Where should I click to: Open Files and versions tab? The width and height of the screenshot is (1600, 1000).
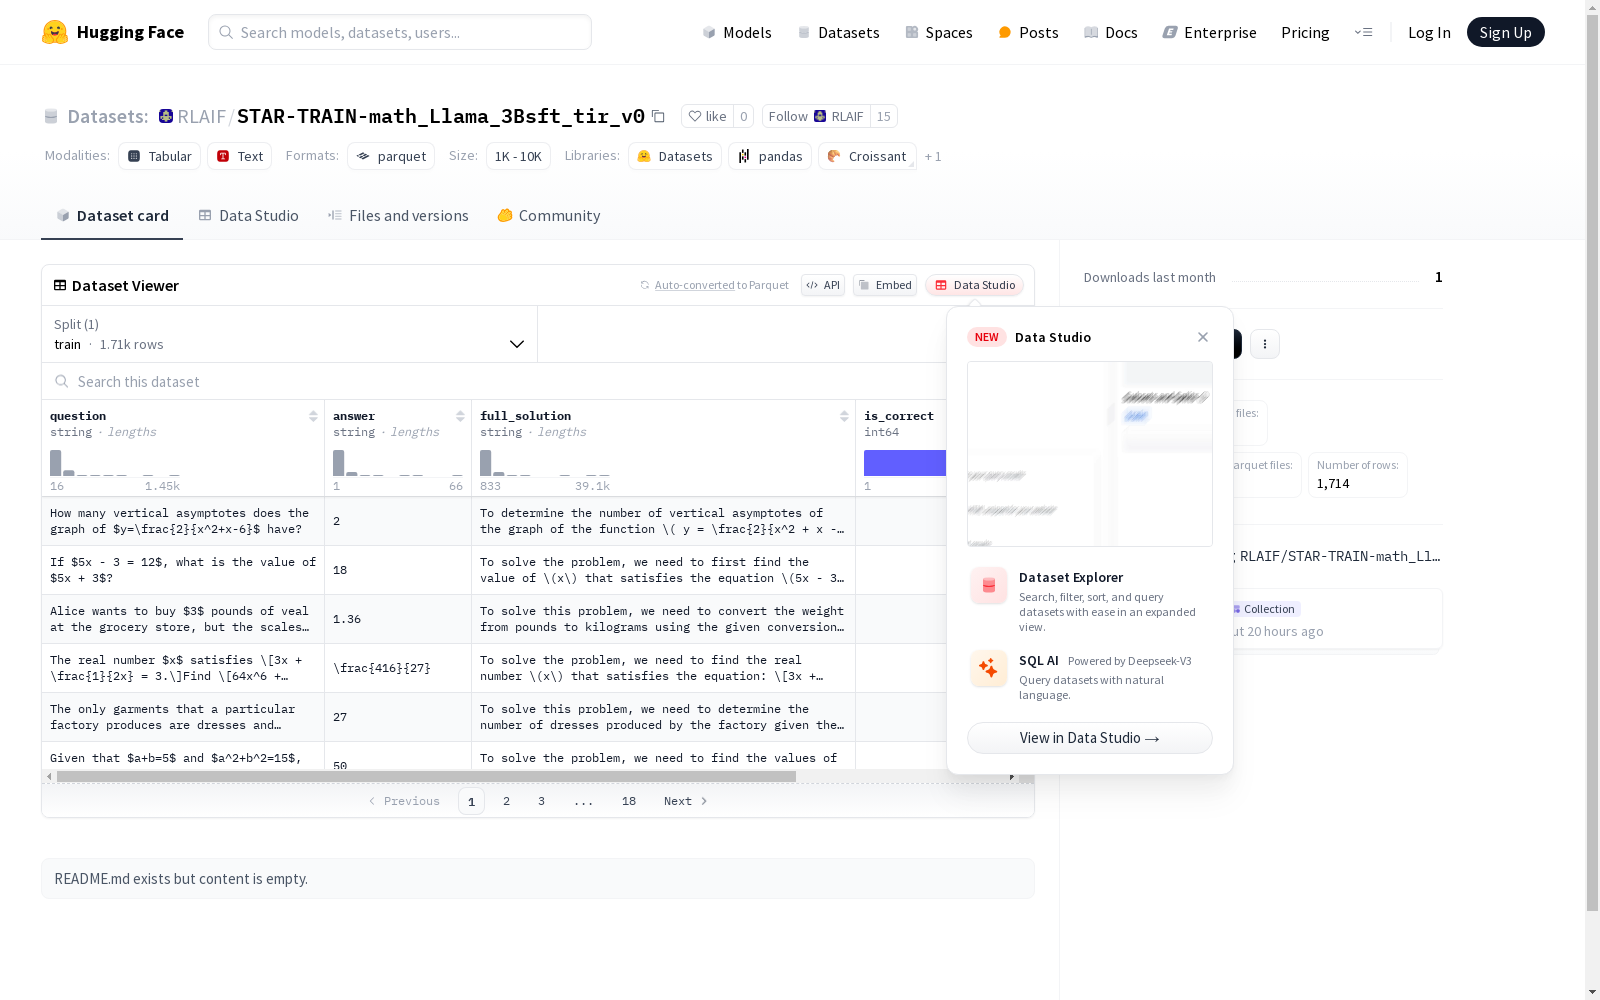398,215
